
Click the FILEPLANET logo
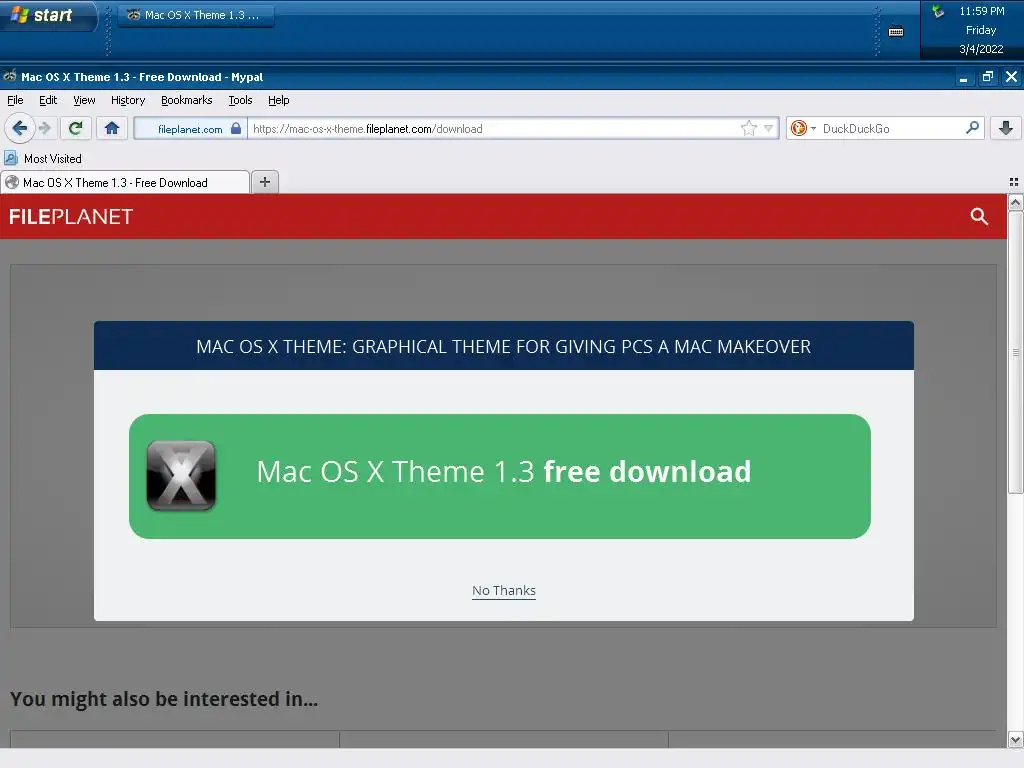pyautogui.click(x=71, y=217)
